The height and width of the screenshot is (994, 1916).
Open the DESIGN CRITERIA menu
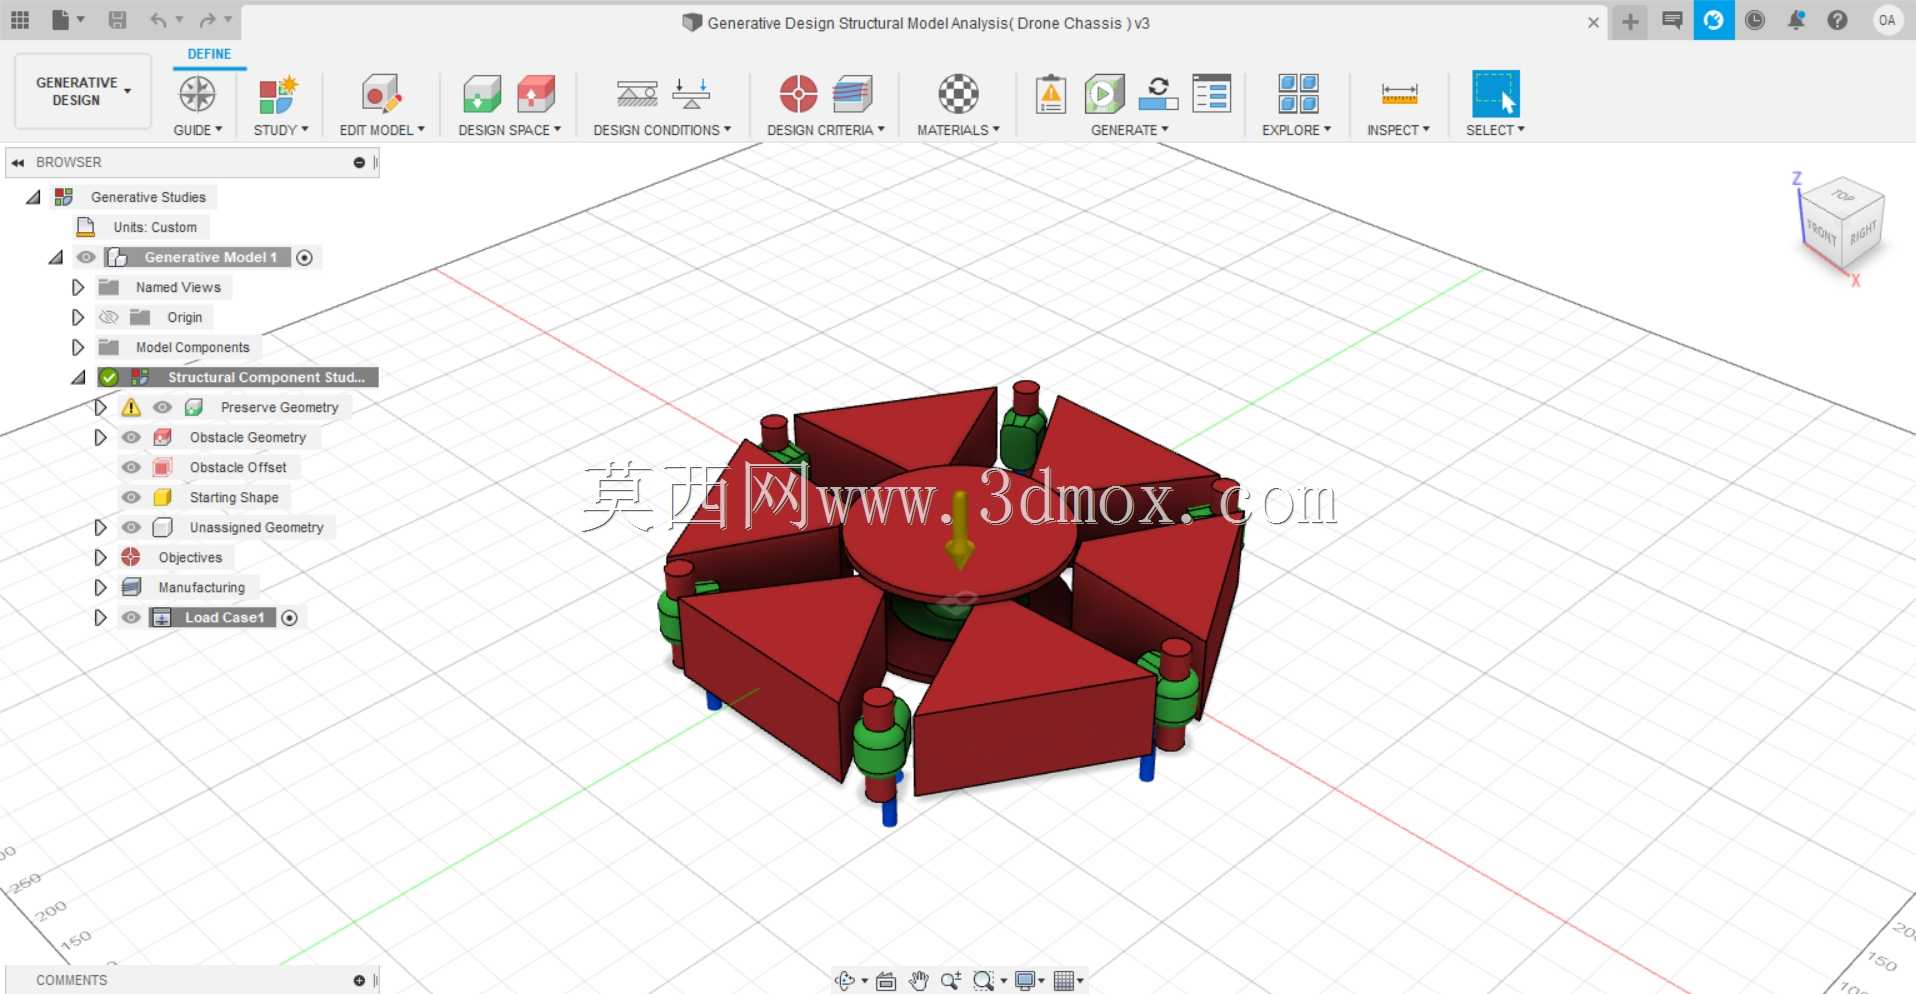click(x=826, y=130)
